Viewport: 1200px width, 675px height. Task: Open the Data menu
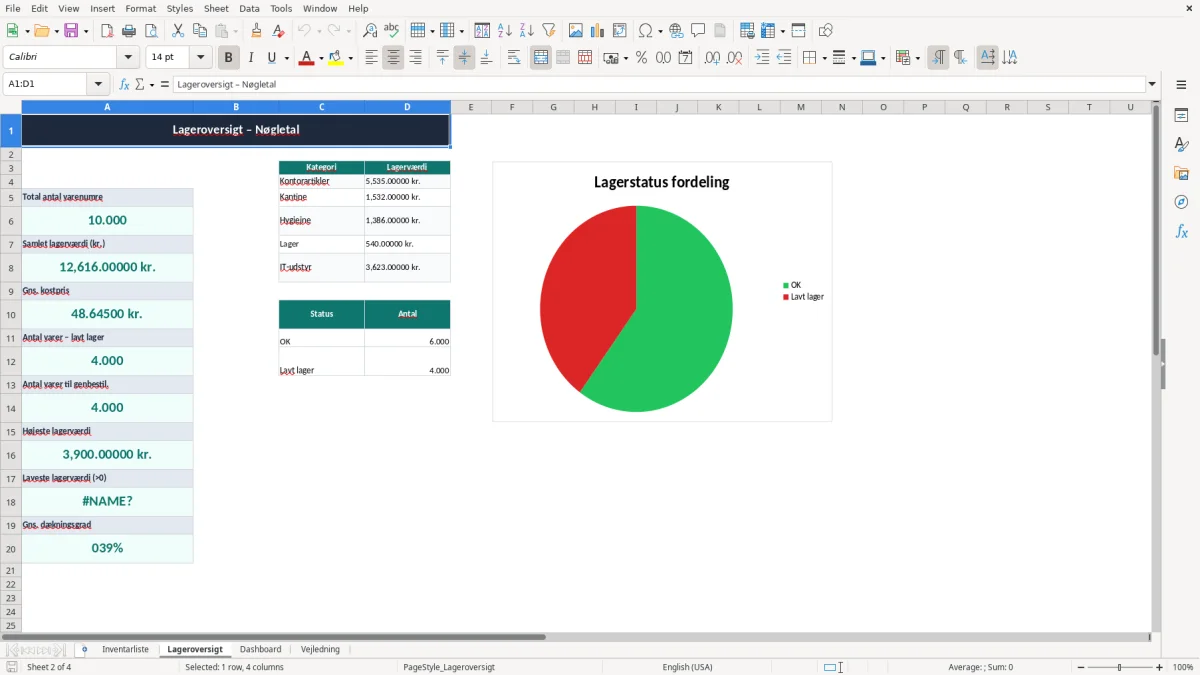coord(249,8)
